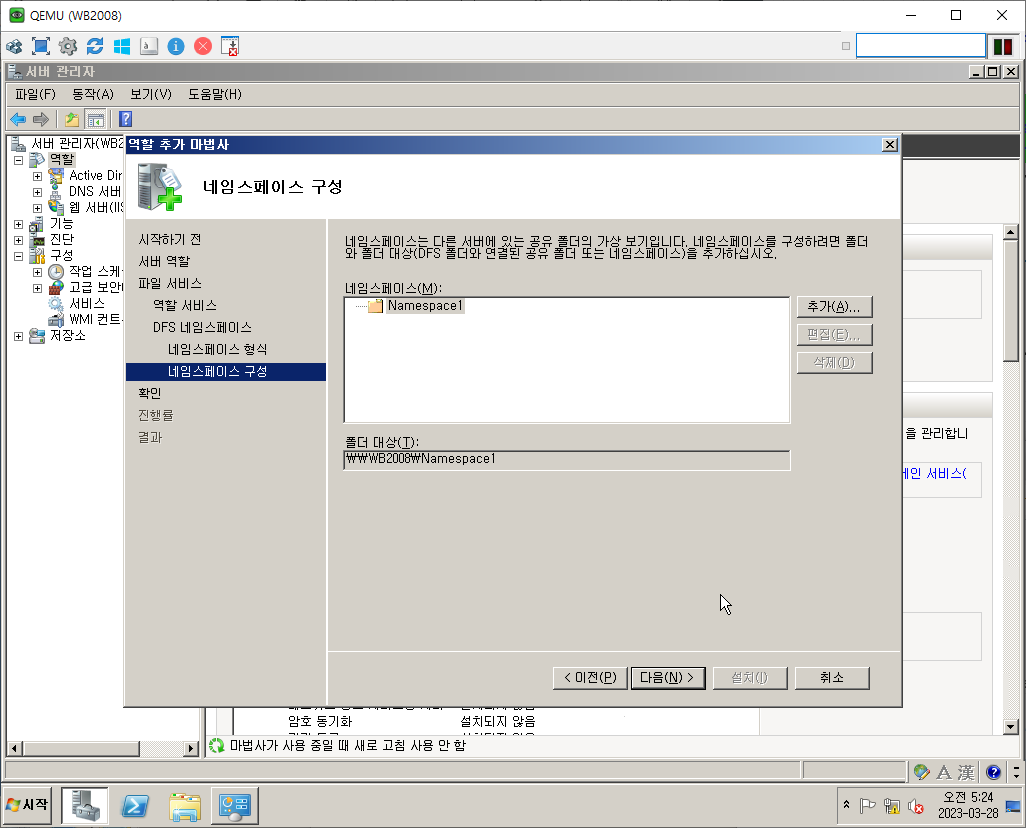Go to DFS 네임스페이스 wizard step
The height and width of the screenshot is (828, 1026).
tap(202, 327)
